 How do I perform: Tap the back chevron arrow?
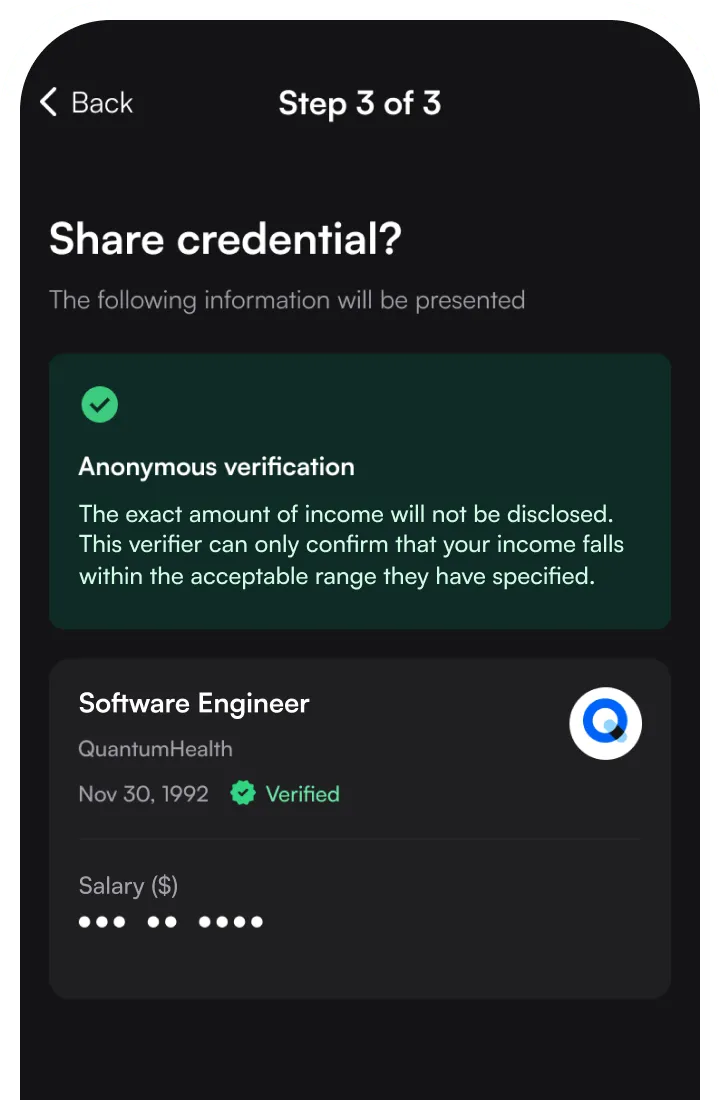[48, 102]
